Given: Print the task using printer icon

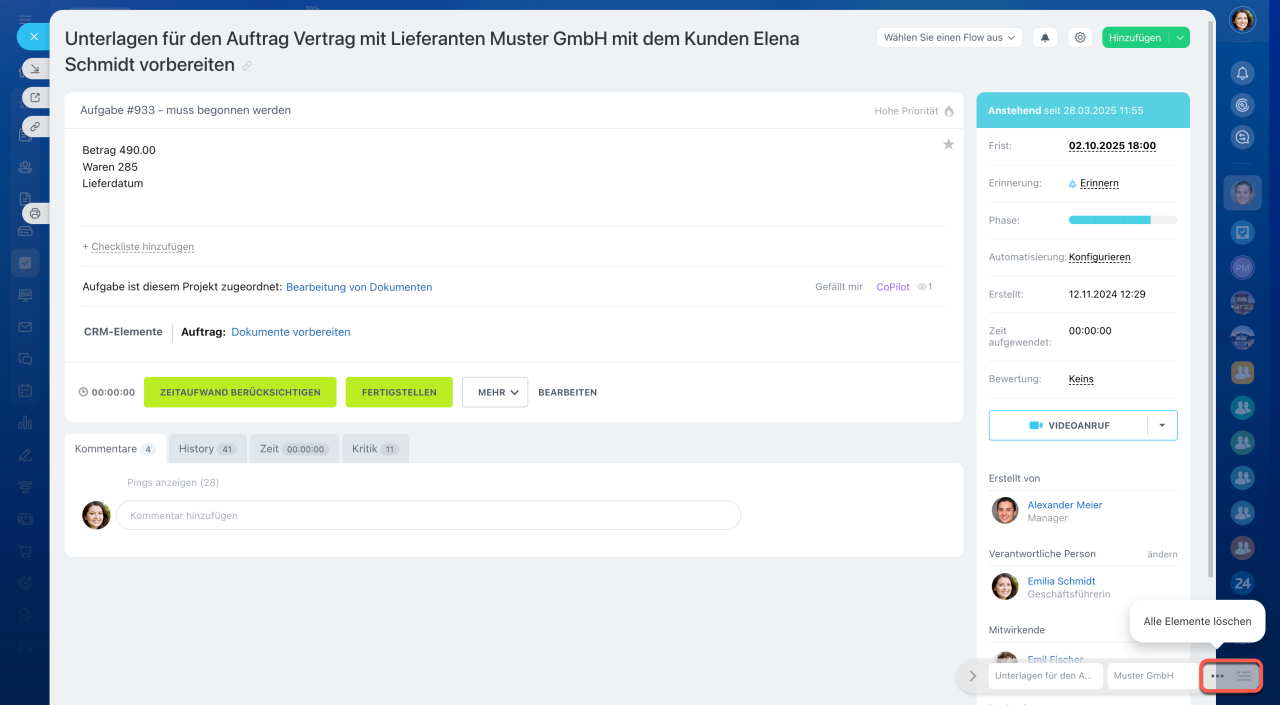Looking at the screenshot, I should (35, 213).
